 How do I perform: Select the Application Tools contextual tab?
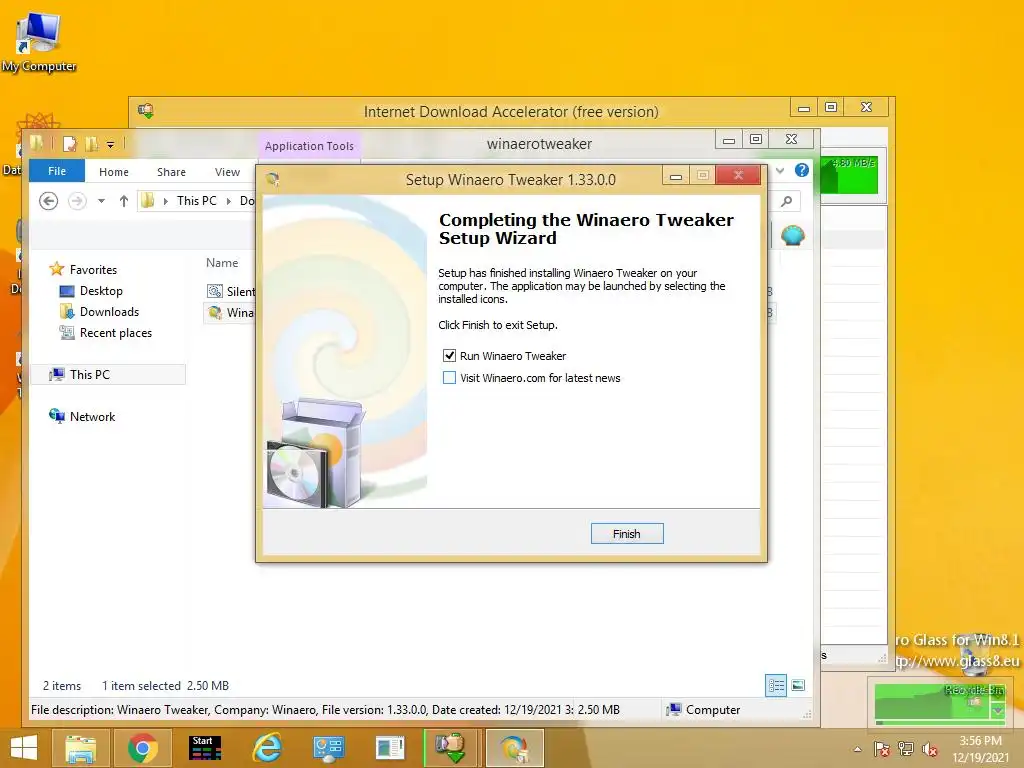coord(309,146)
